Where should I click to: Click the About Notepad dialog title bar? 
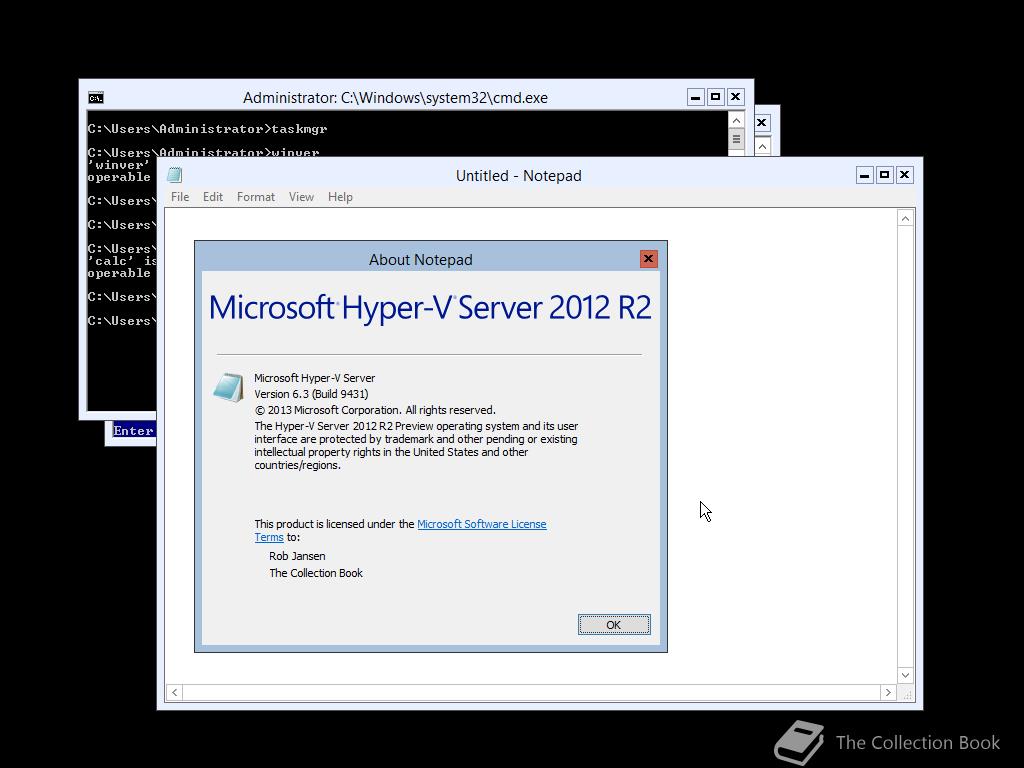[x=421, y=259]
